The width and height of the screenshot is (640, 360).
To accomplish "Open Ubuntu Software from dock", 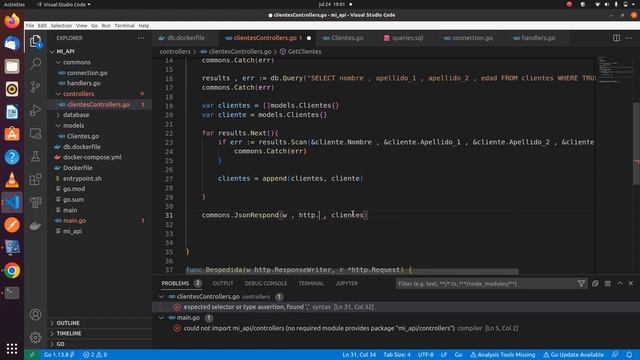I will (x=12, y=134).
